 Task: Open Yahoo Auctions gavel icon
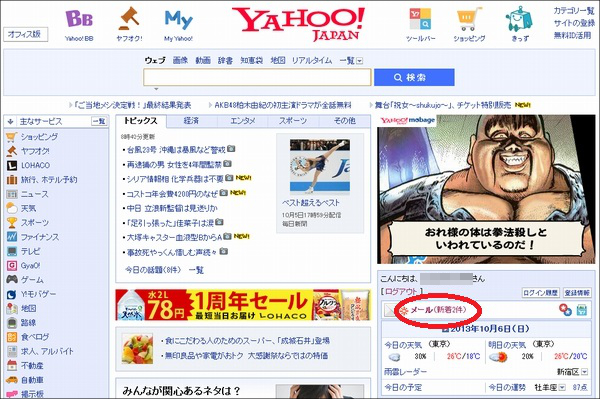click(x=129, y=18)
